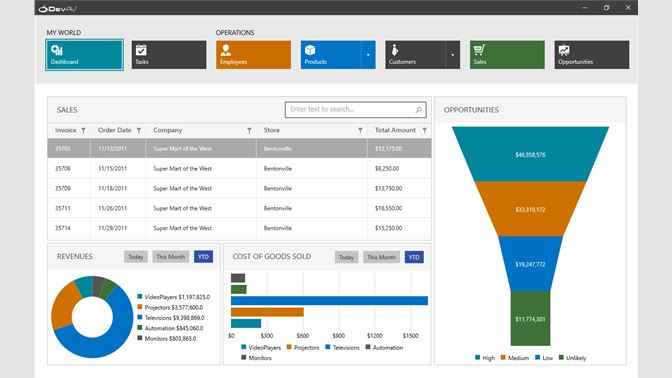Click the long blue Televisions bar
672x378 pixels.
(x=329, y=301)
